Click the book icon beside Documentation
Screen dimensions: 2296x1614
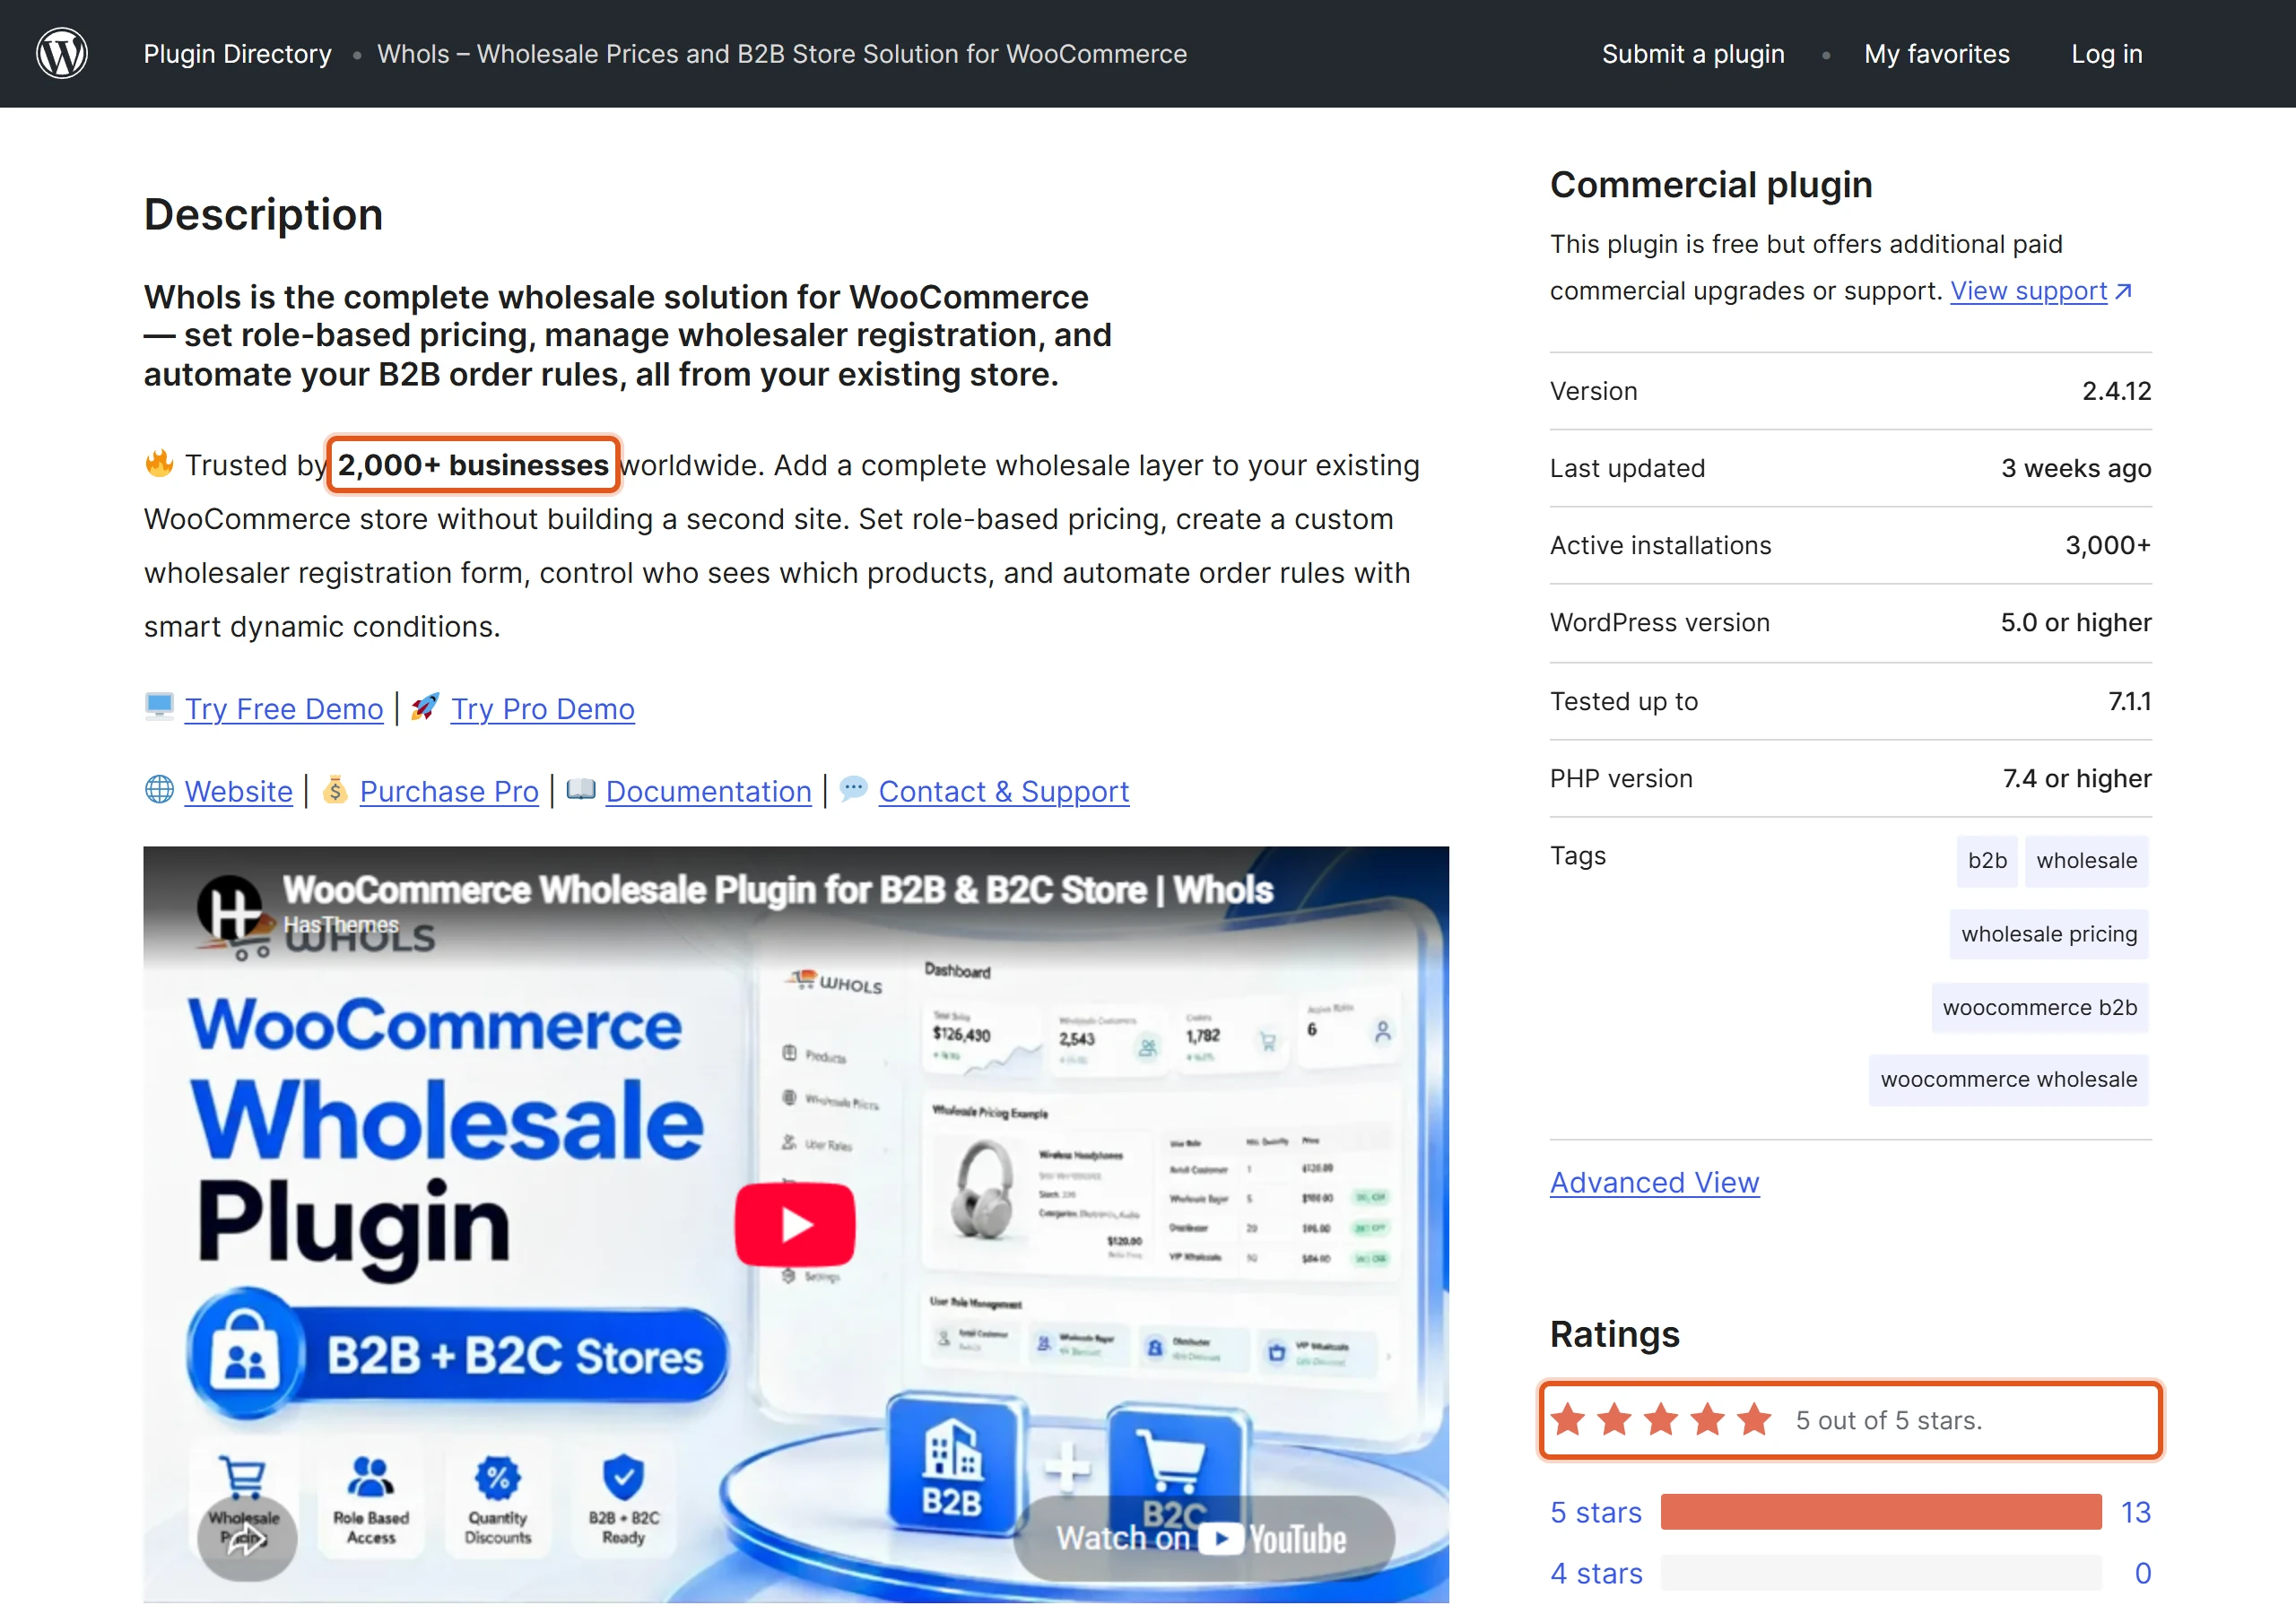point(581,790)
